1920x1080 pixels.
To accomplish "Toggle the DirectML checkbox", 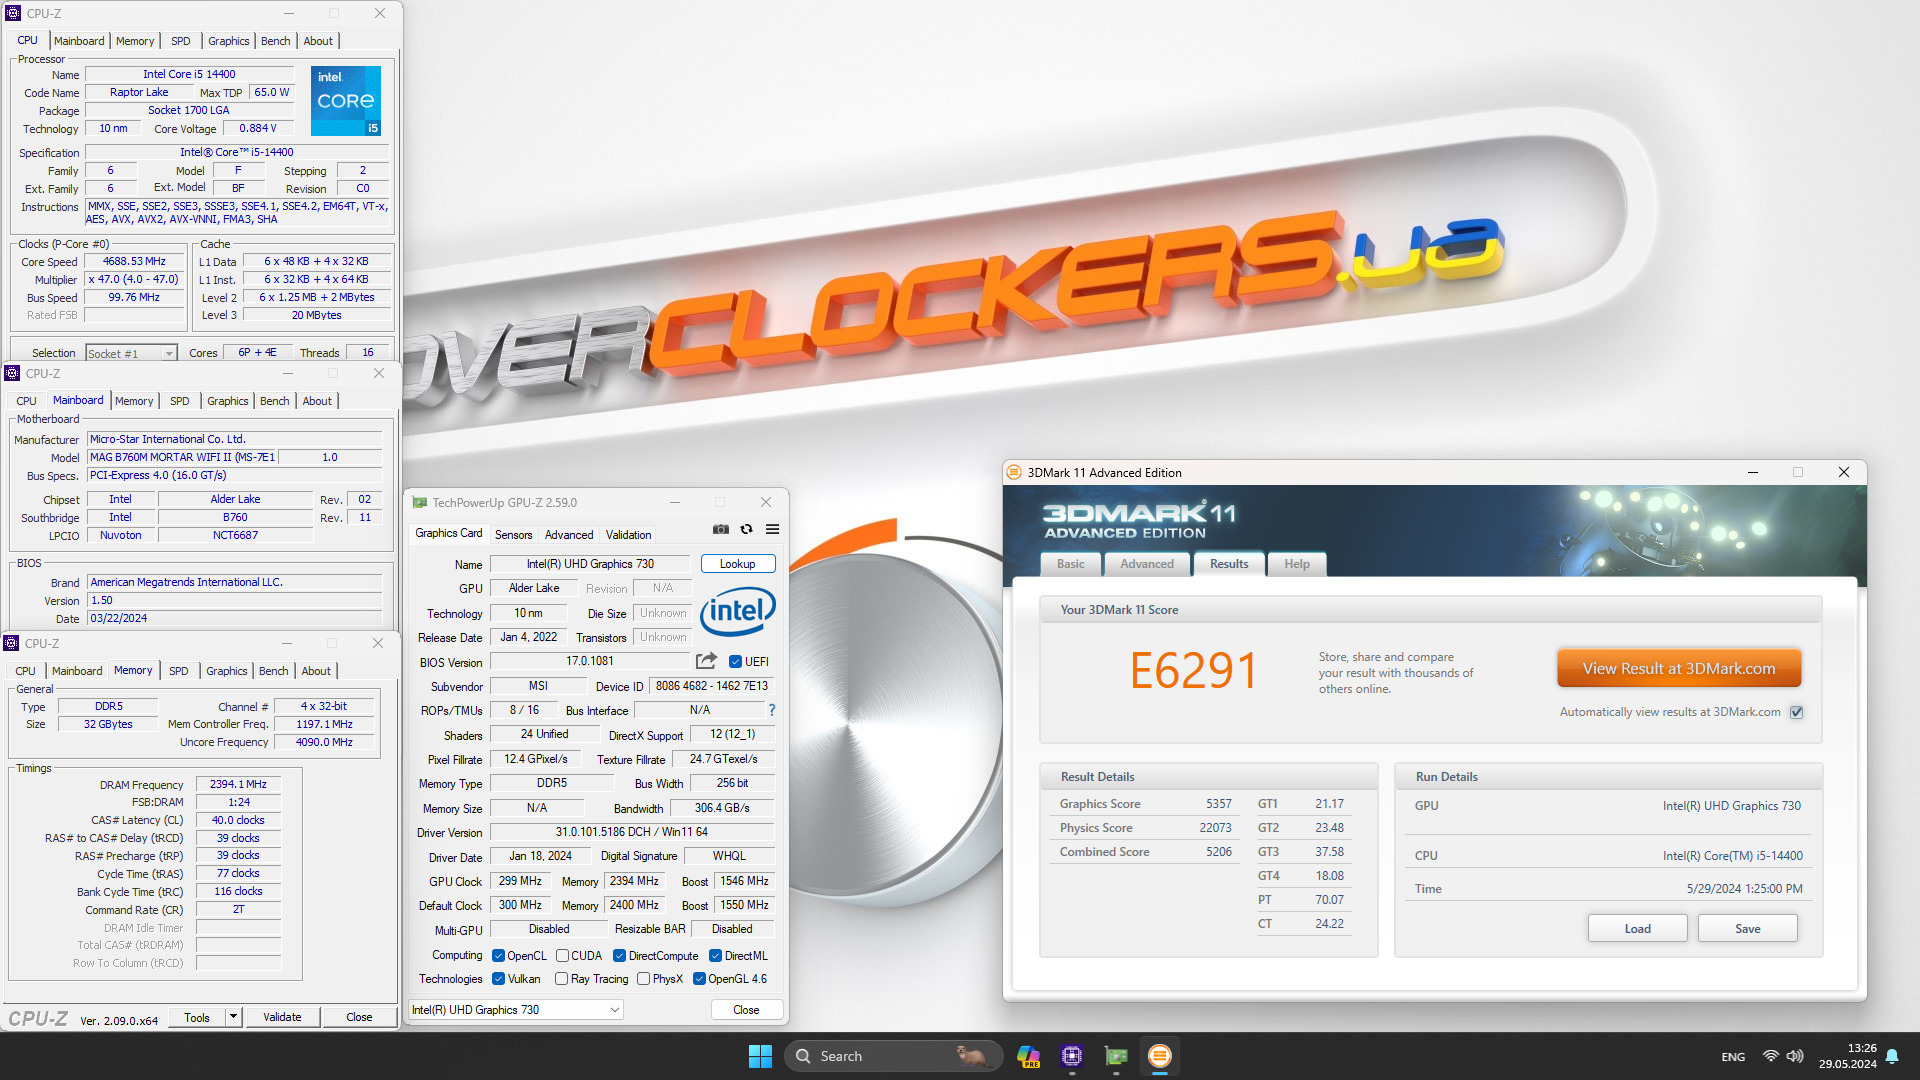I will click(716, 956).
